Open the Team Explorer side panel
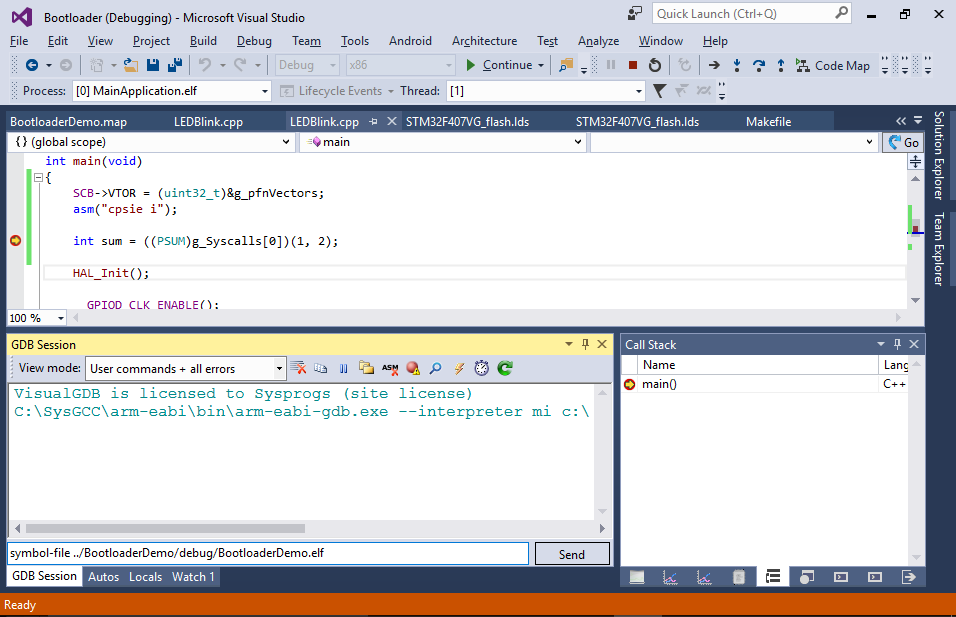 pyautogui.click(x=940, y=249)
